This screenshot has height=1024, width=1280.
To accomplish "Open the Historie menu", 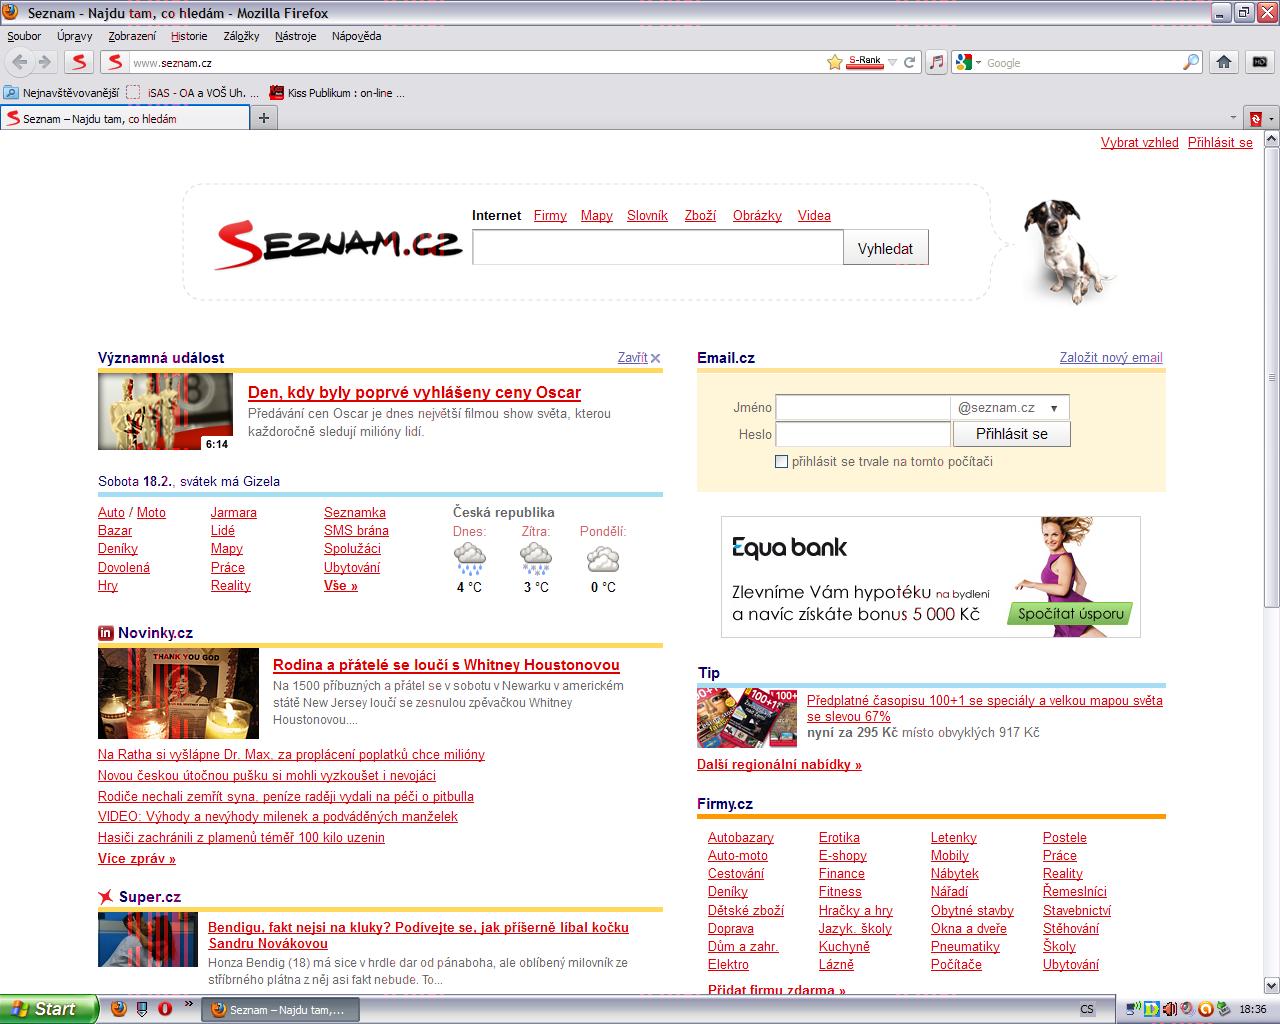I will (189, 36).
